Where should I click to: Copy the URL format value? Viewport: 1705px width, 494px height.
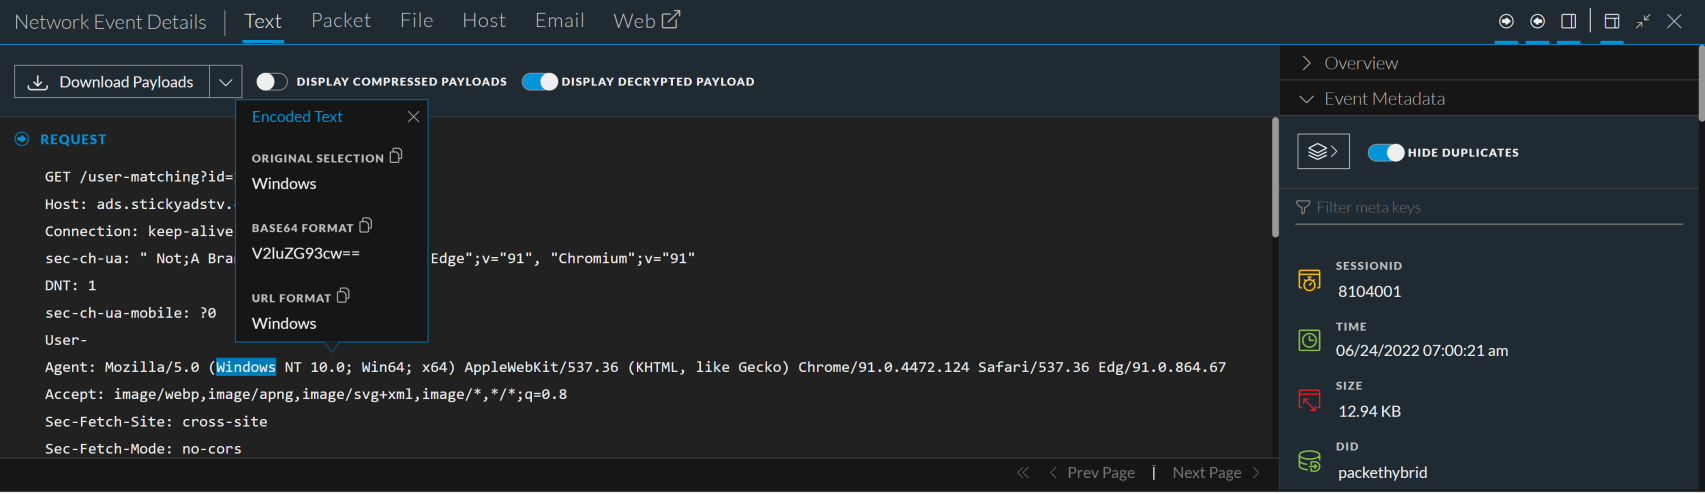(343, 296)
